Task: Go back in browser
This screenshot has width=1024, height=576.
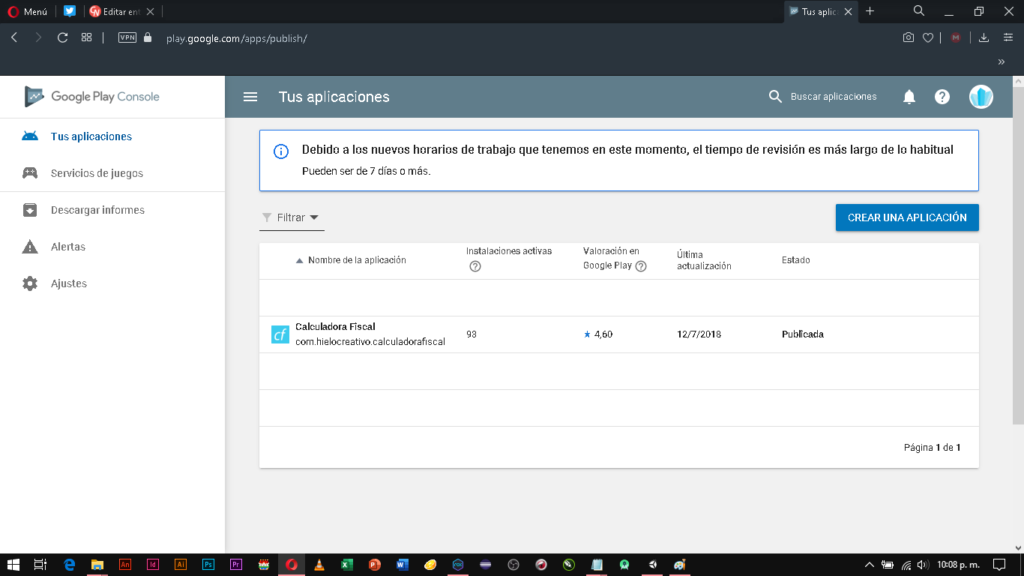Action: point(14,38)
